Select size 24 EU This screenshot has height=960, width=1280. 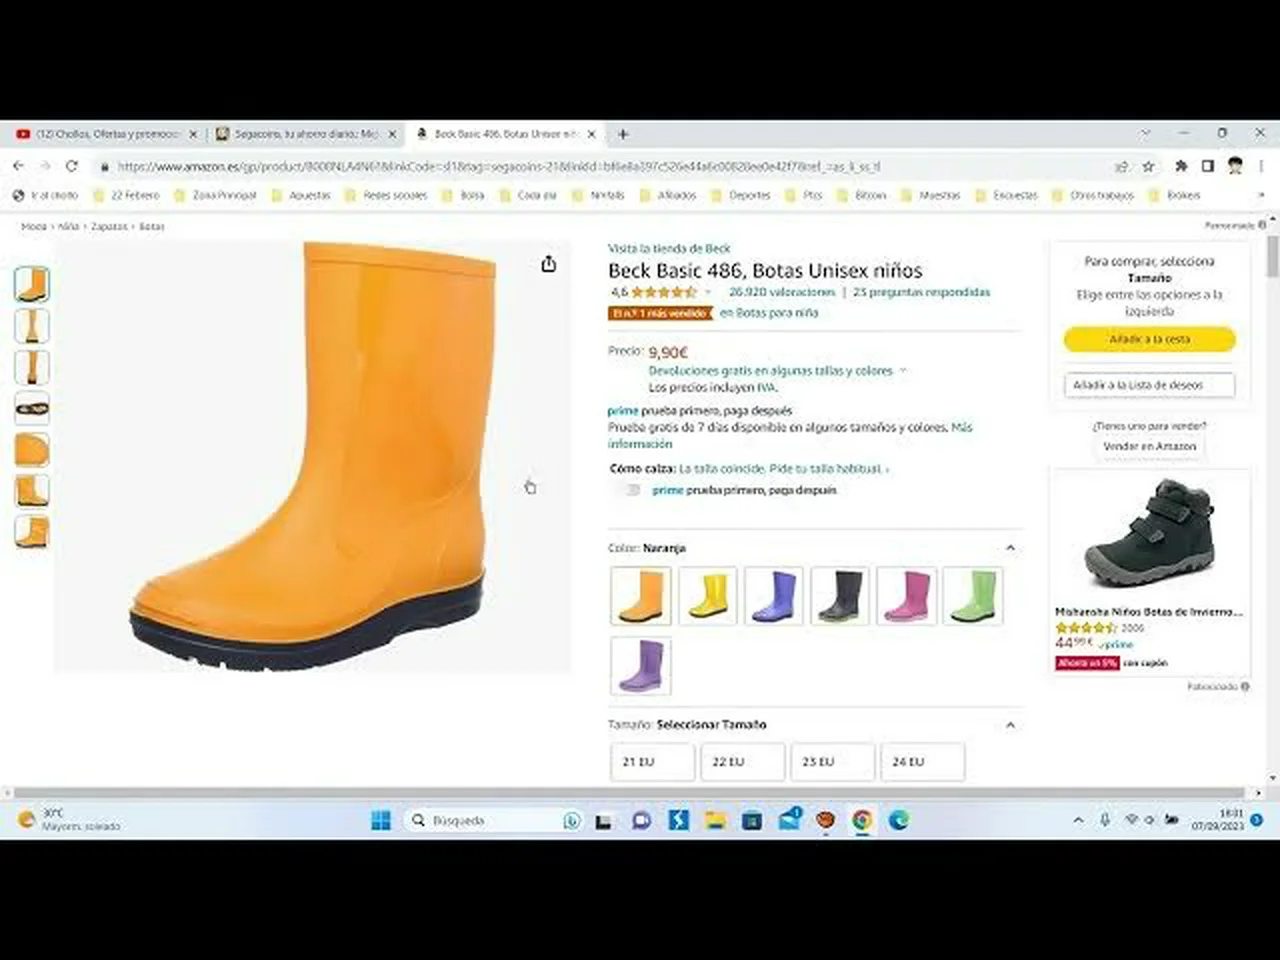(922, 762)
